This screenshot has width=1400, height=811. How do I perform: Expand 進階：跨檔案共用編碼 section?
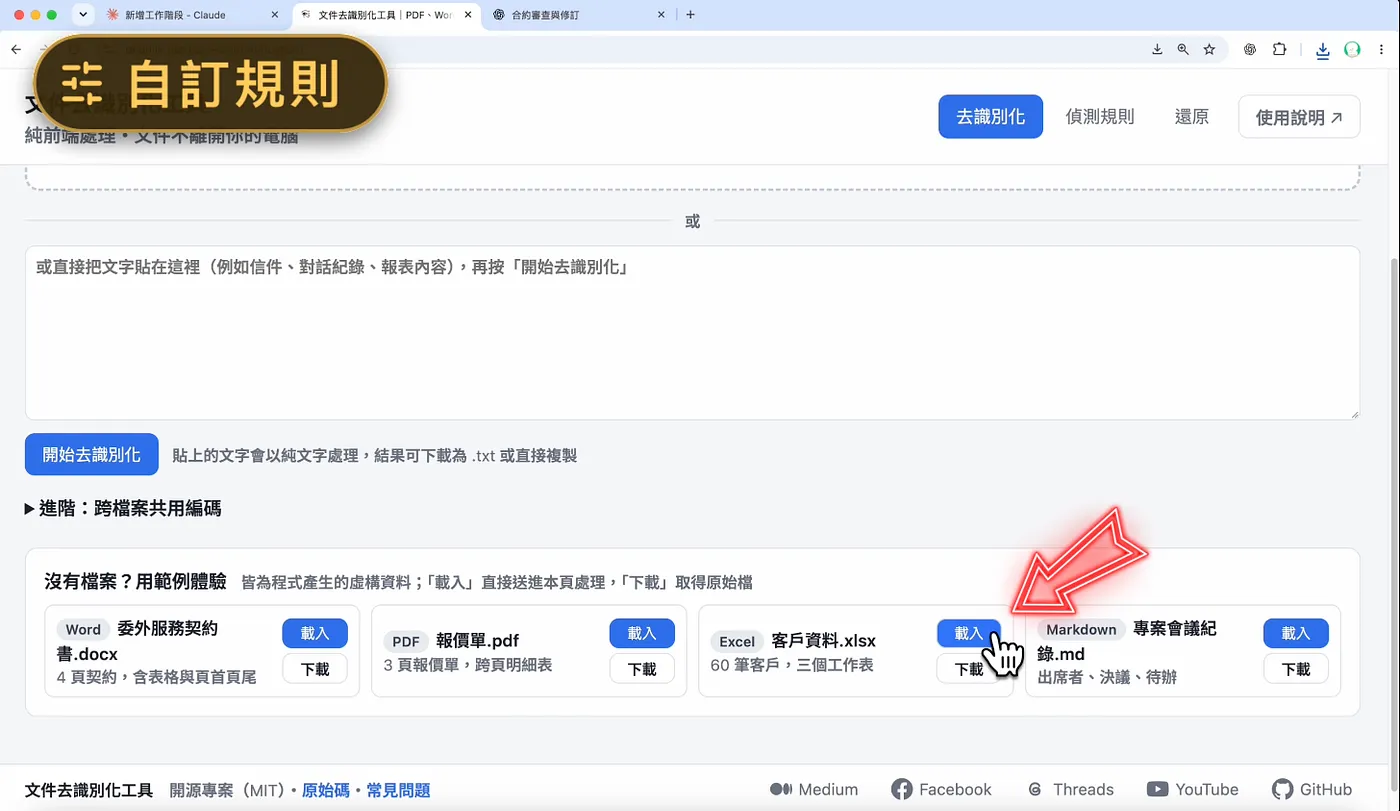click(123, 509)
